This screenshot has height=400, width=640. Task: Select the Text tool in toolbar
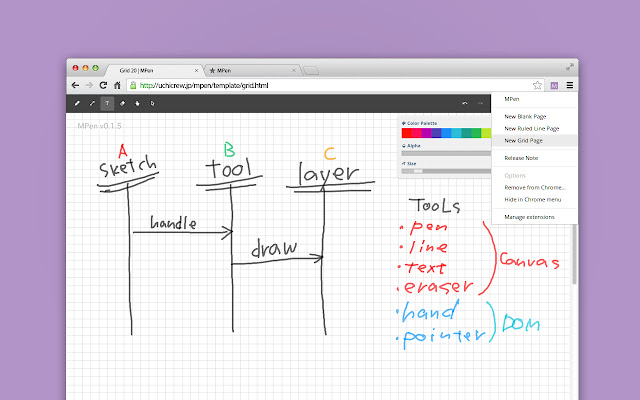pos(107,103)
